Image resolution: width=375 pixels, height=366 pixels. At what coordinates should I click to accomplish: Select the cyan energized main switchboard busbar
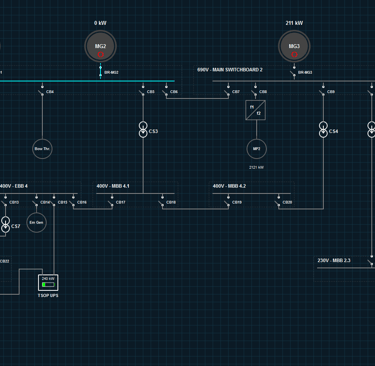(87, 81)
